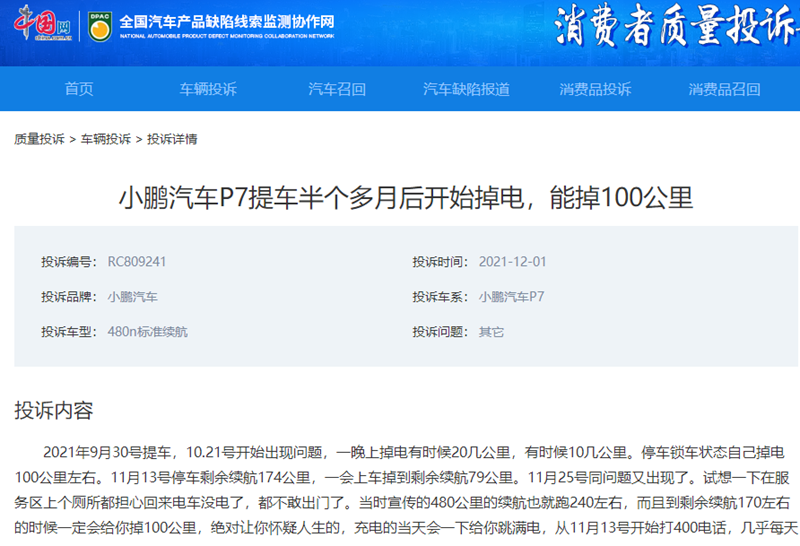Screen dimensions: 800x546
Task: Switch to the 消费品投诉 section
Action: click(x=595, y=89)
